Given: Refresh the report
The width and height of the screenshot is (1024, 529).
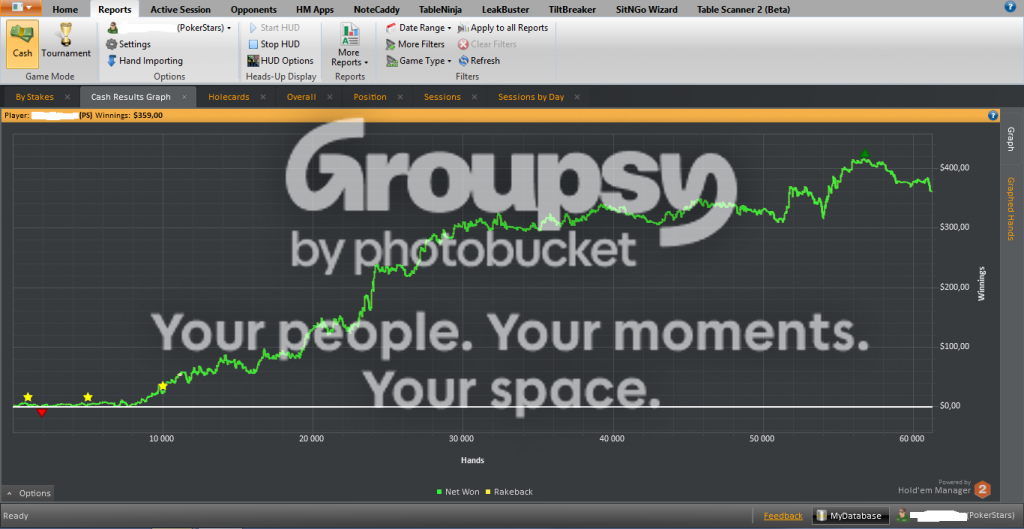Looking at the screenshot, I should tap(479, 61).
